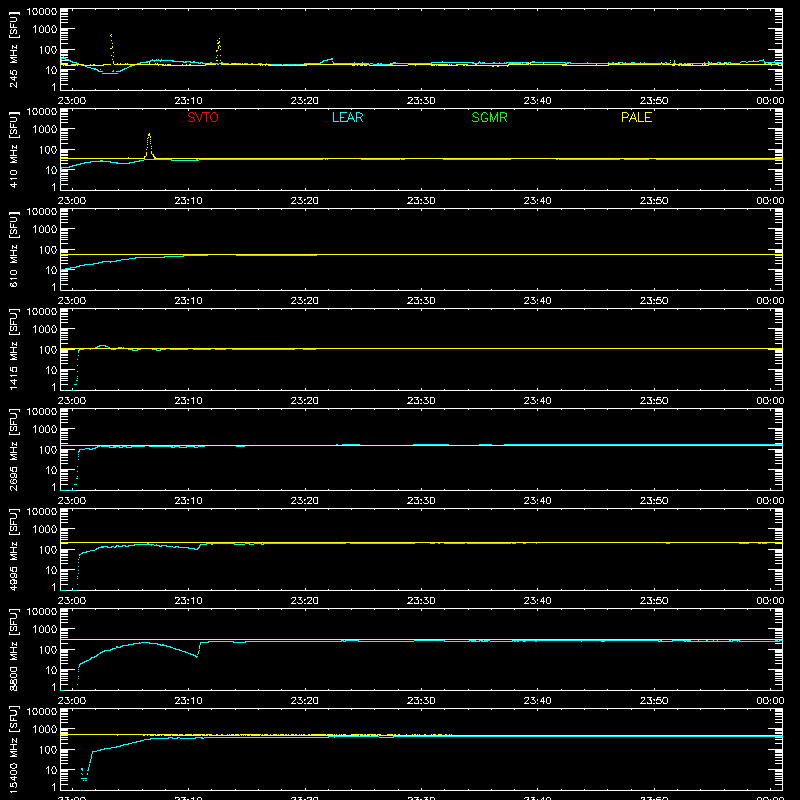Select the 610 MHz [SFU] axis title
Image resolution: width=800 pixels, height=800 pixels.
pos(14,249)
